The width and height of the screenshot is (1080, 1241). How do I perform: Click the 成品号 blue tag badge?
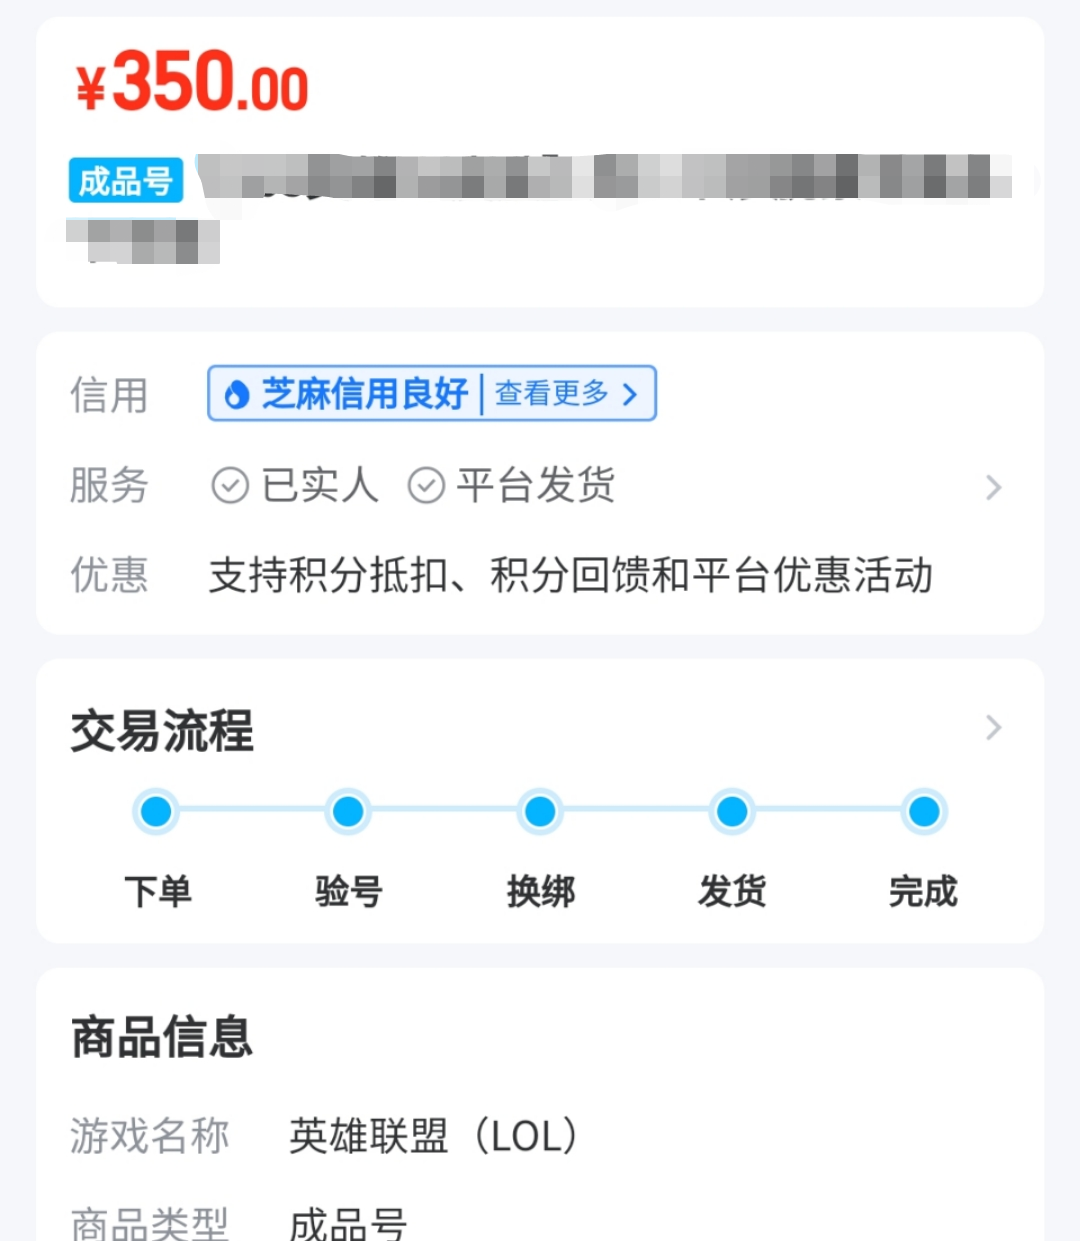[x=126, y=181]
